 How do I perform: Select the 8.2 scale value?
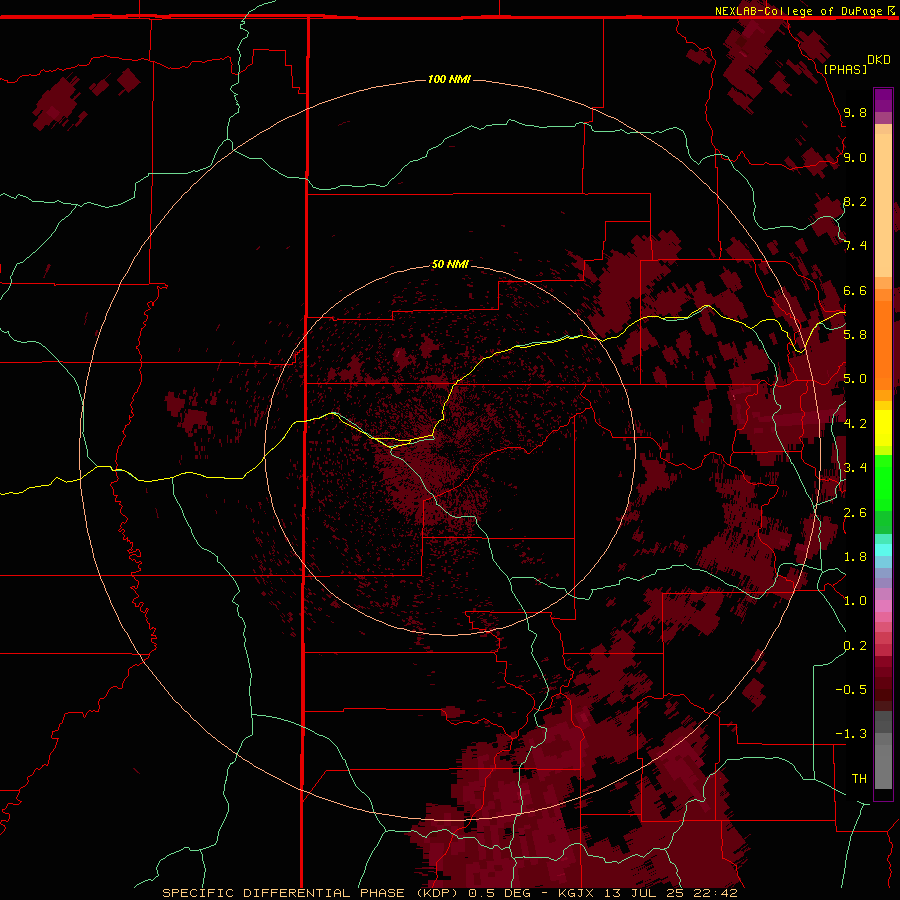tap(855, 201)
